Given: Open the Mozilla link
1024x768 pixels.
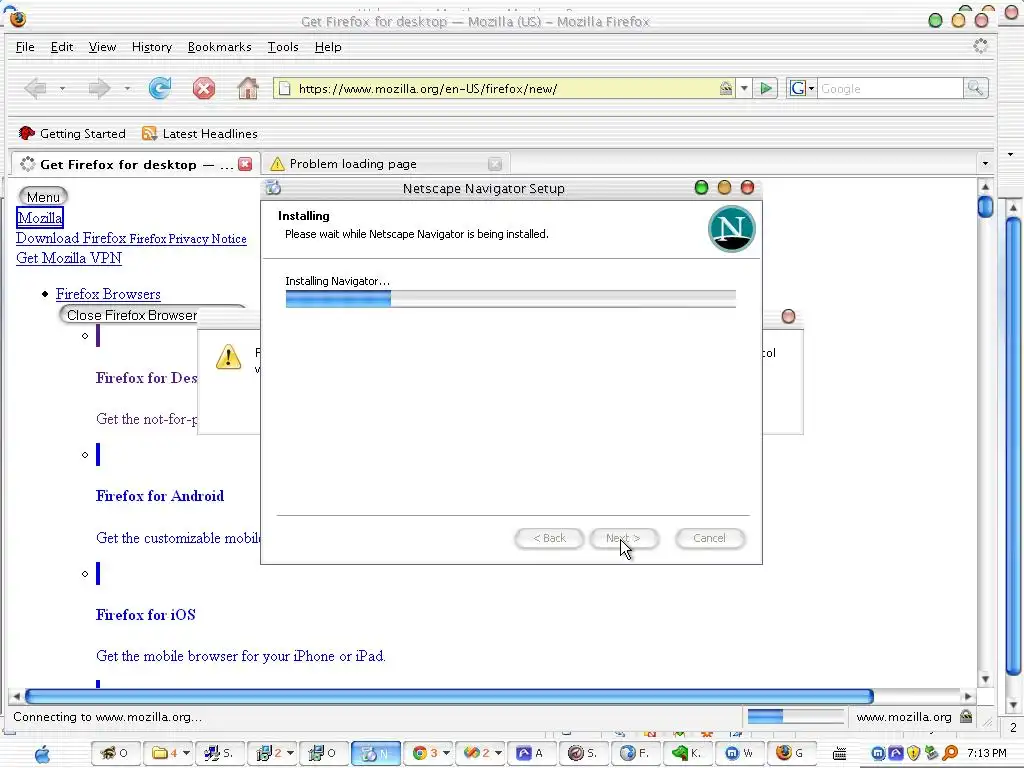Looking at the screenshot, I should (x=40, y=218).
